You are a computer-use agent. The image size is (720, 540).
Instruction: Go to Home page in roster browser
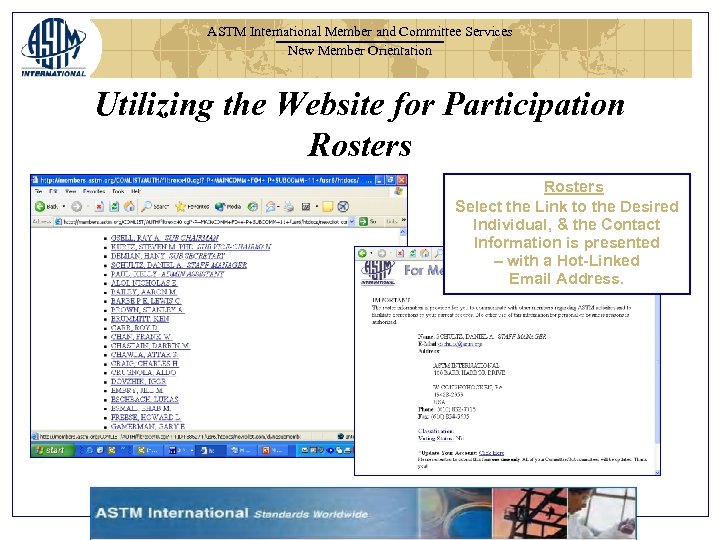pos(129,207)
